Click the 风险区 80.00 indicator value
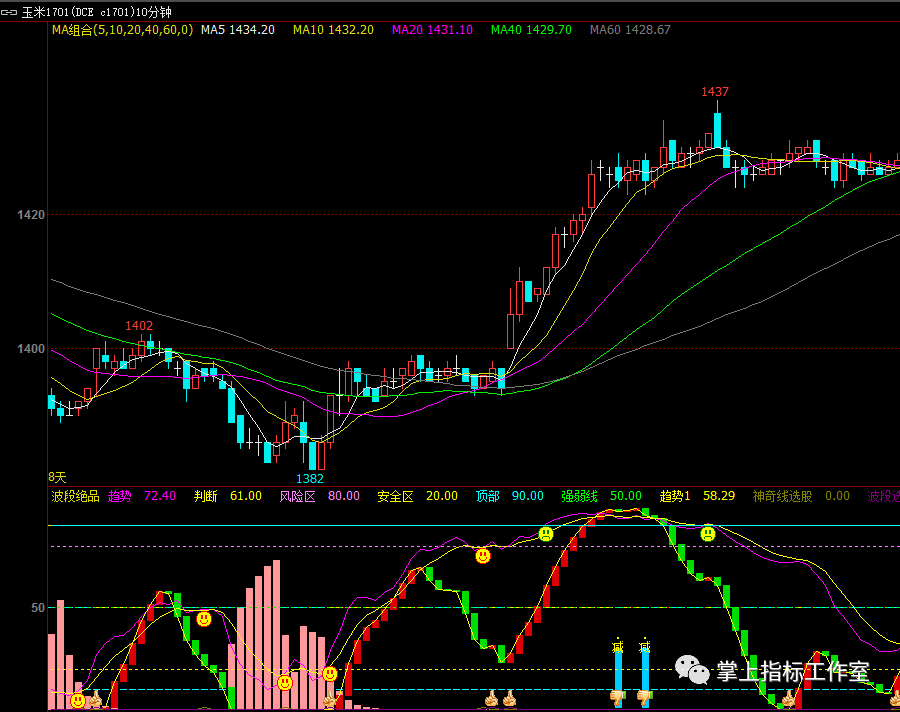 point(320,496)
